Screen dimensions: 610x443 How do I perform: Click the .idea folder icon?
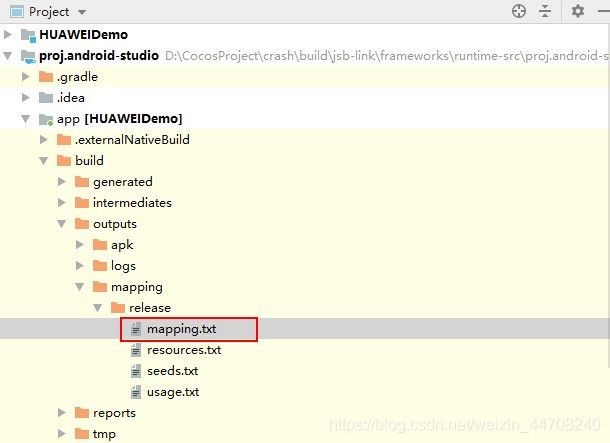tap(46, 98)
